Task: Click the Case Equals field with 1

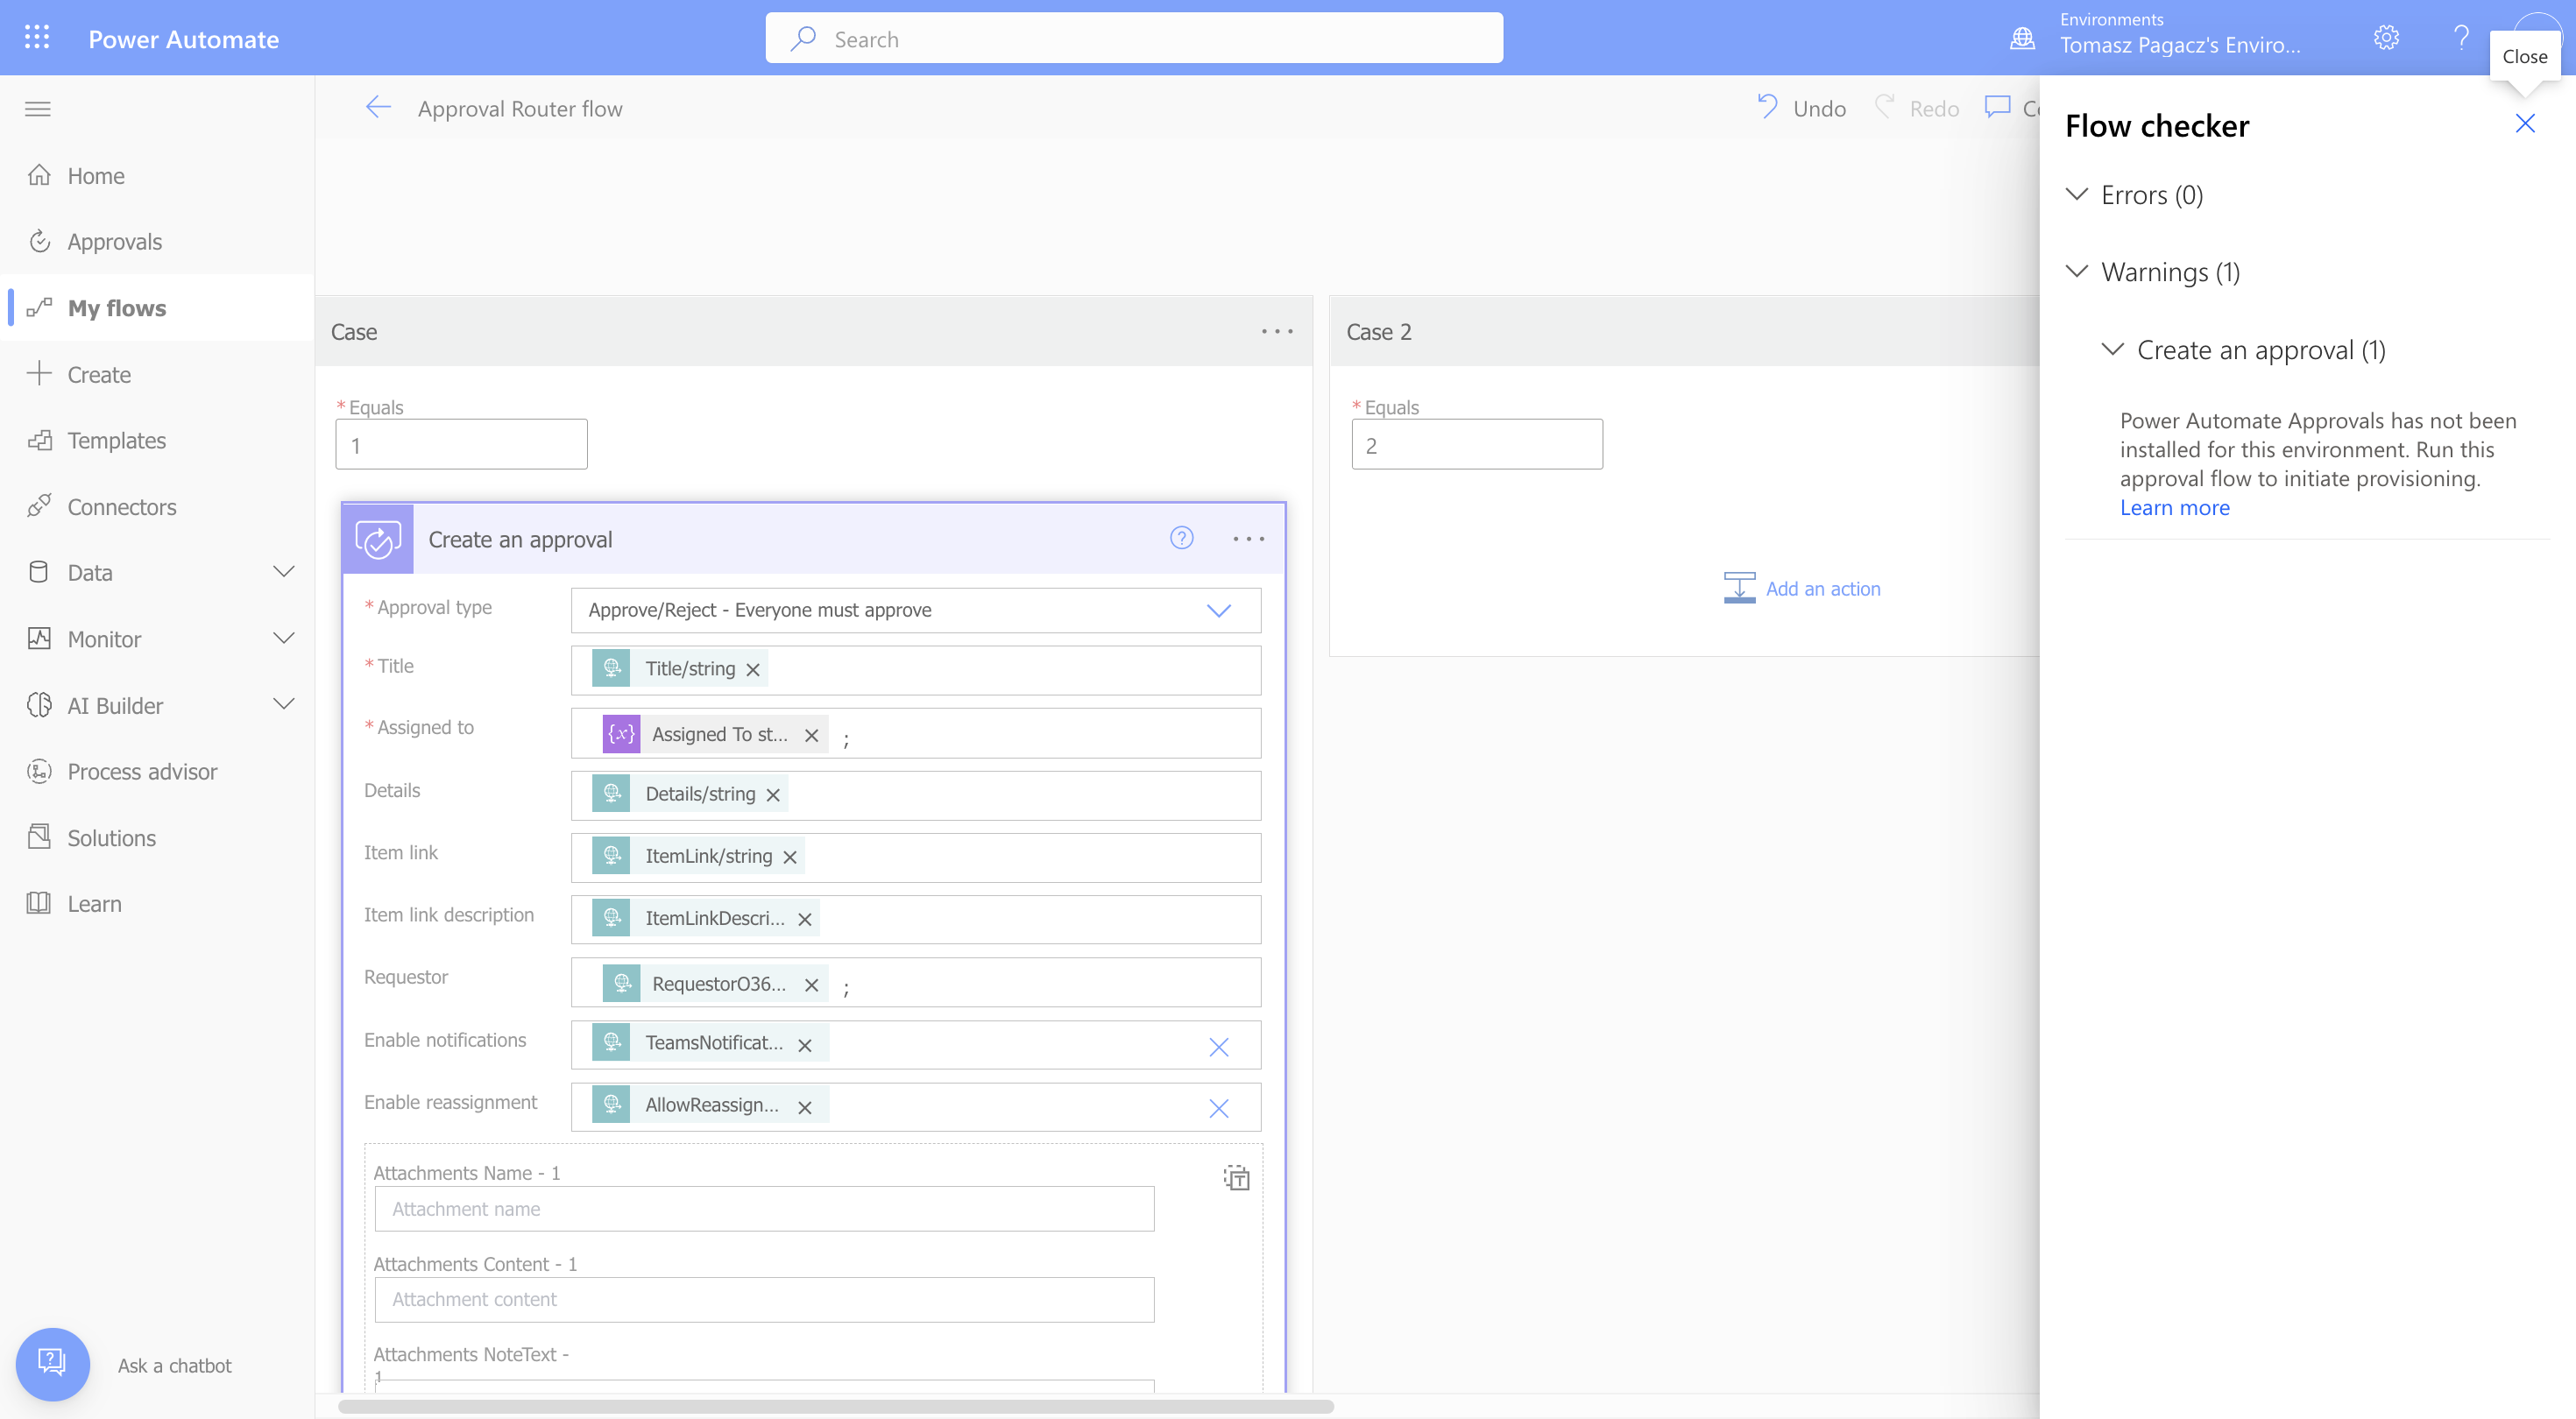Action: [x=461, y=444]
